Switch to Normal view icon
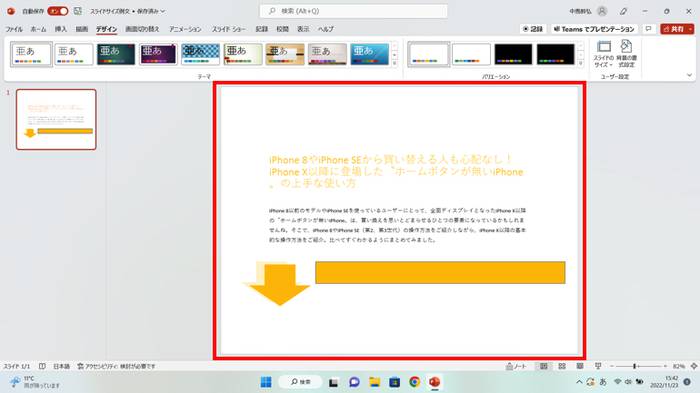Viewport: 700px width, 393px height. (543, 366)
